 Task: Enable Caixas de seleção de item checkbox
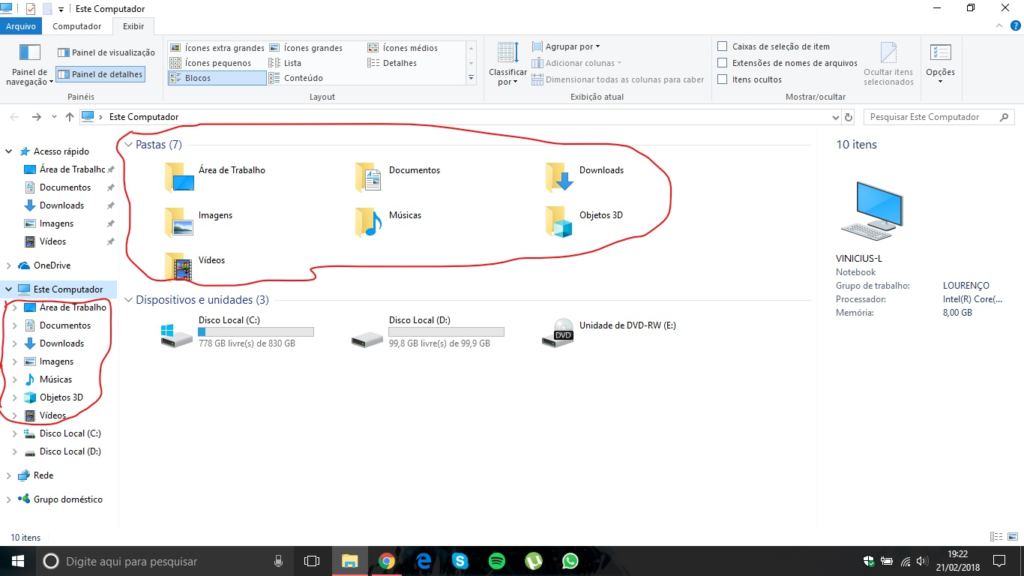pos(722,47)
